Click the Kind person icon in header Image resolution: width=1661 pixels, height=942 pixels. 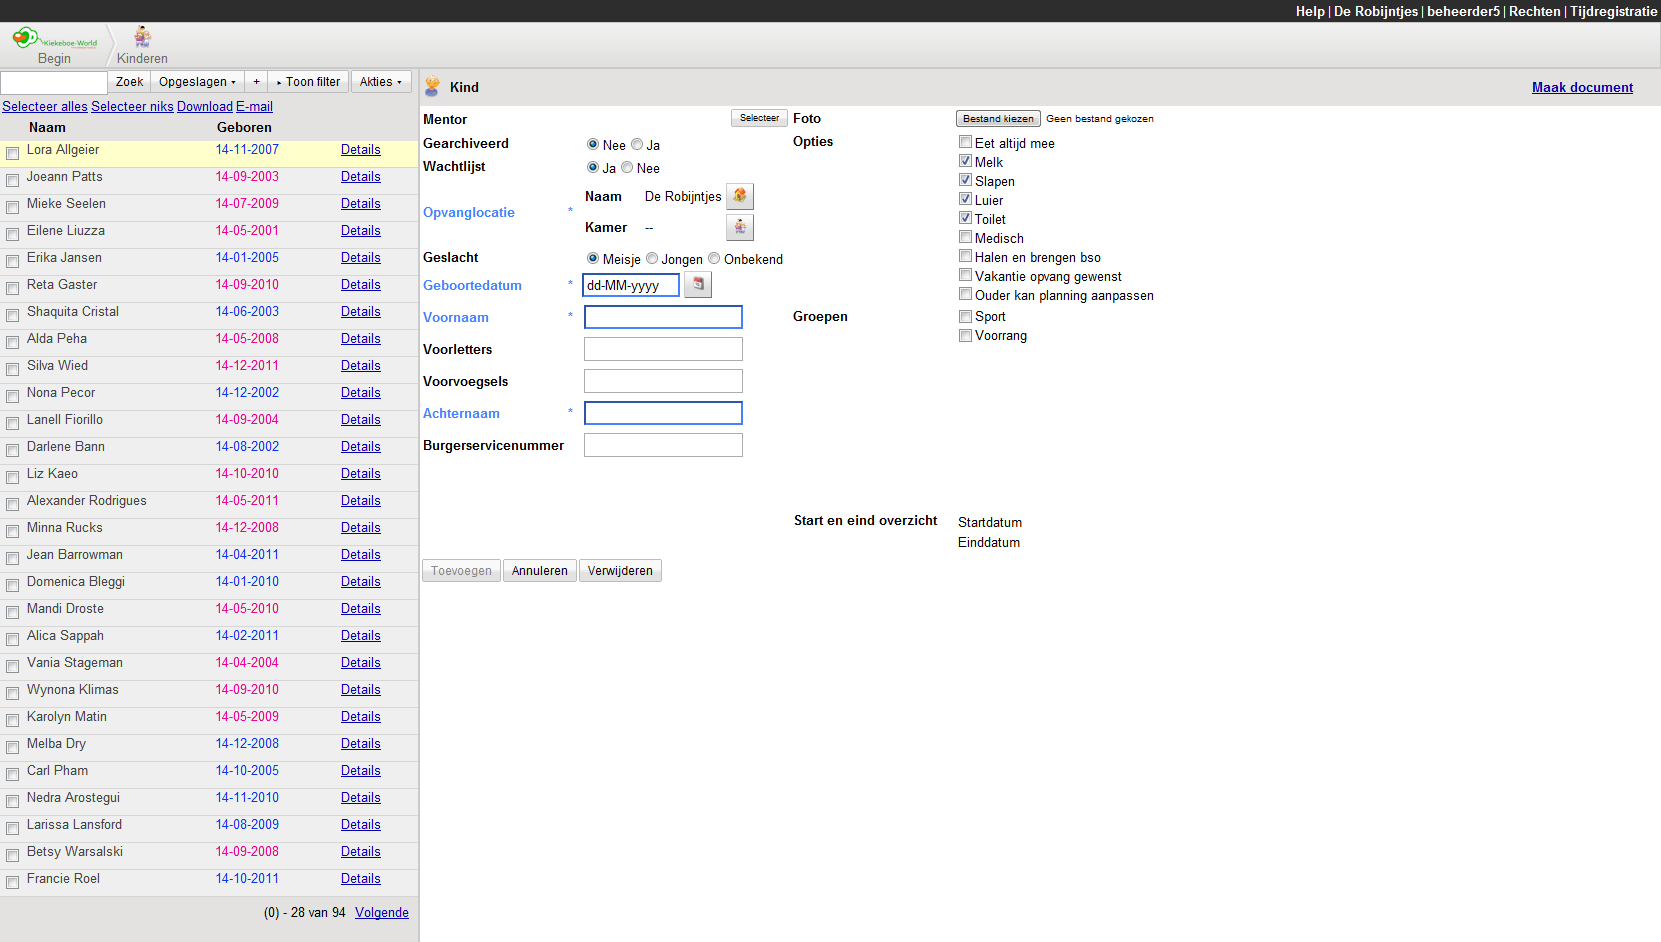click(x=432, y=87)
